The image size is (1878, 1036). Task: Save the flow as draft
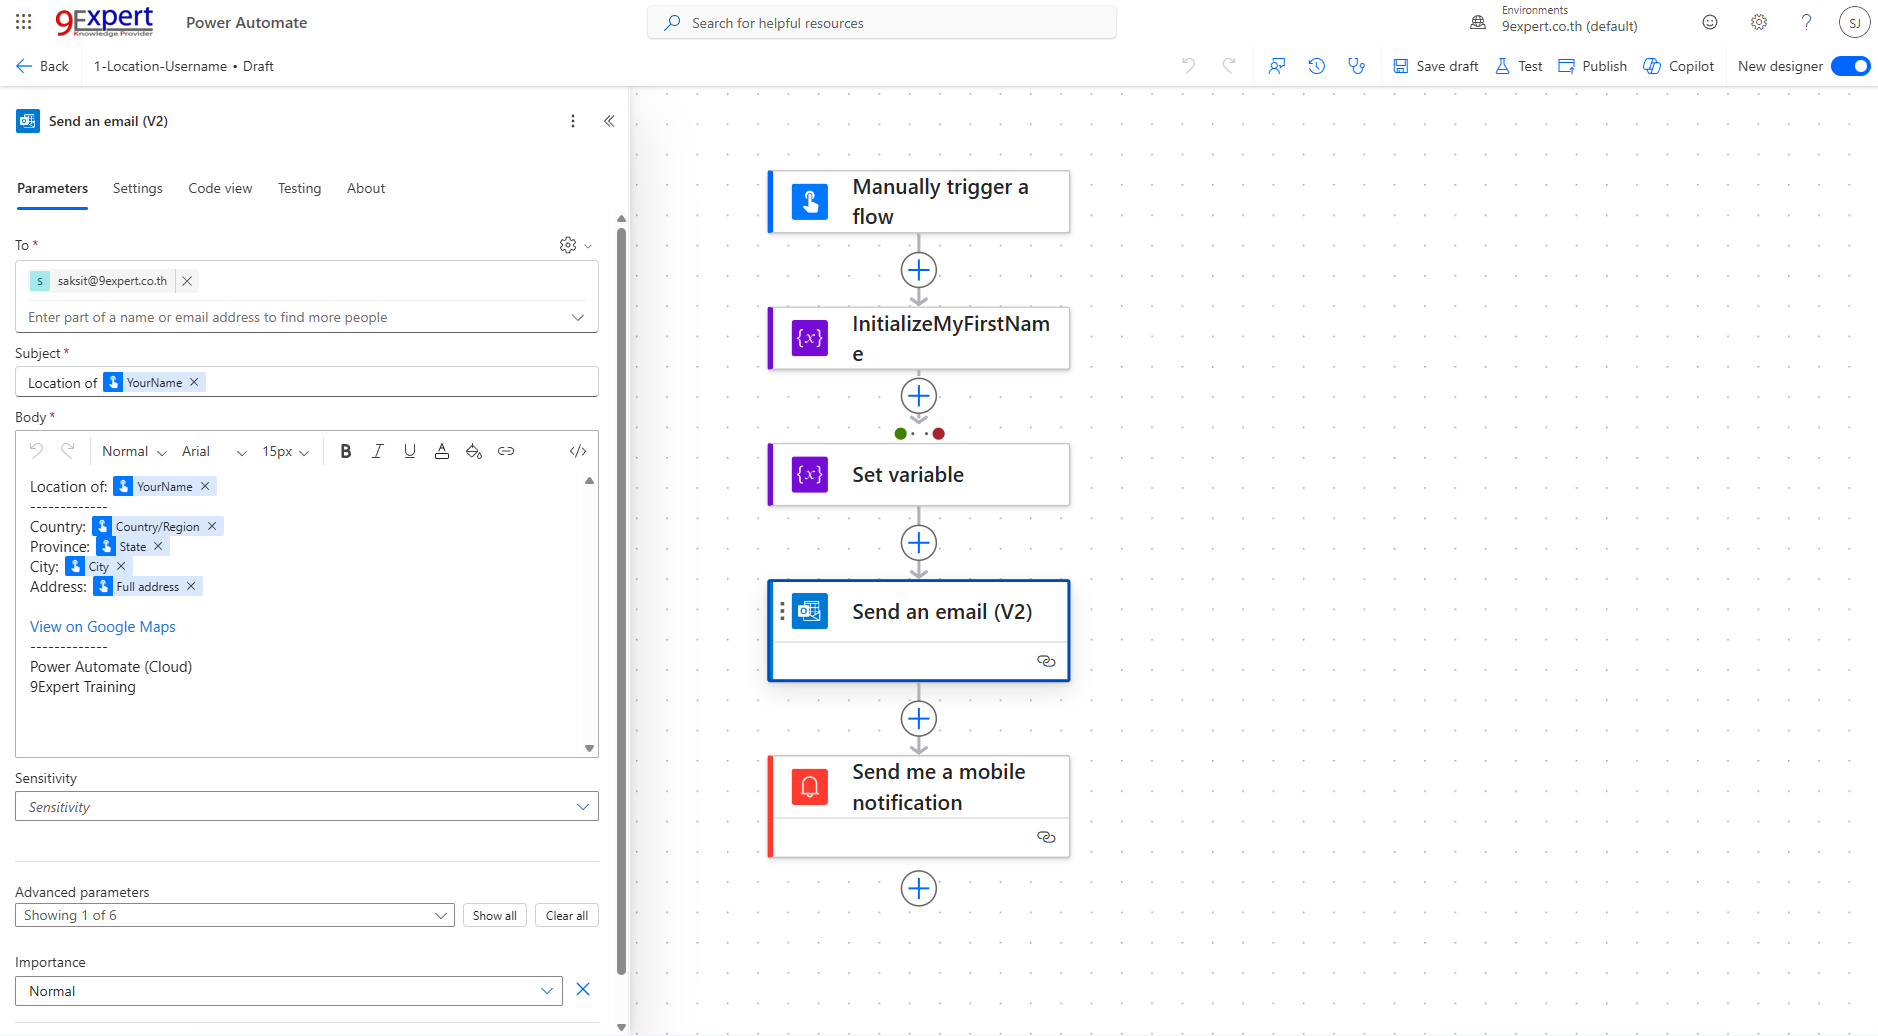[1435, 66]
